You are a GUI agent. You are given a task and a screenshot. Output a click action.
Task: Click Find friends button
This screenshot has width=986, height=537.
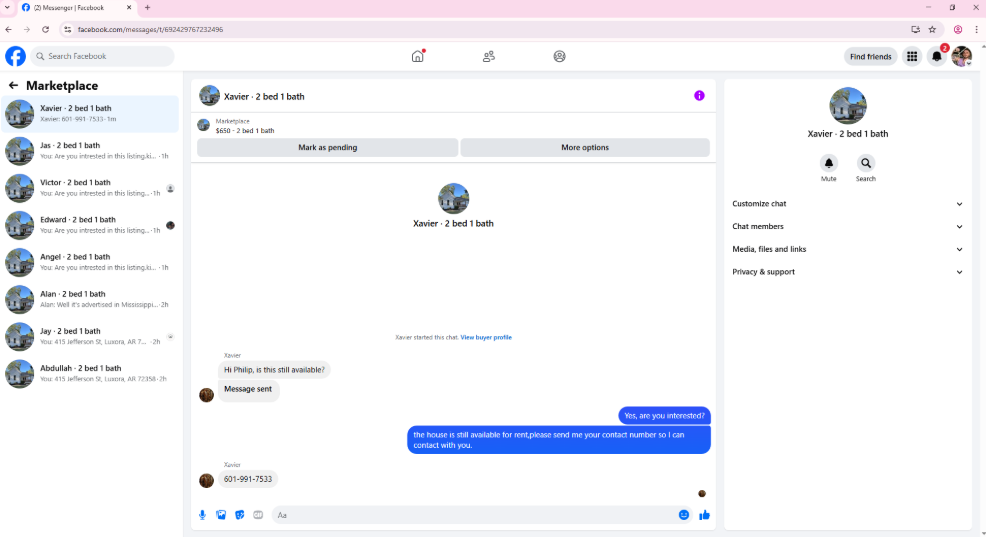(x=870, y=57)
